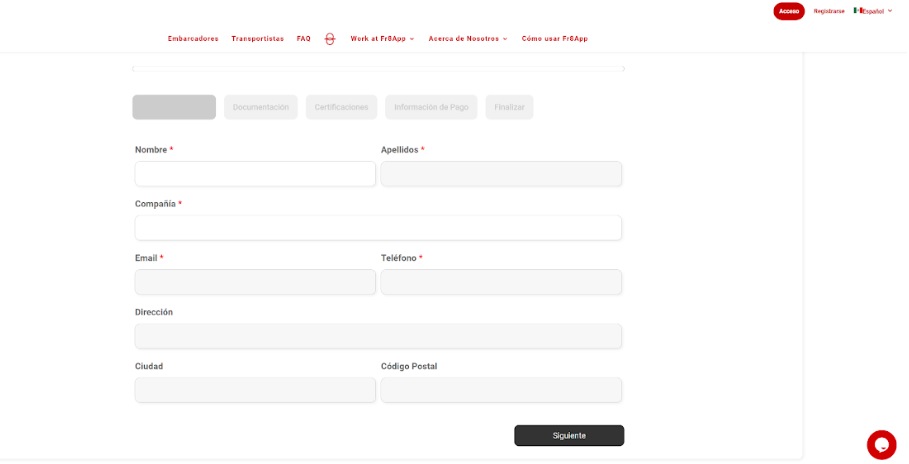Screen dimensions: 909x464
Task: Click the Mexican flag language icon
Action: pos(858,10)
